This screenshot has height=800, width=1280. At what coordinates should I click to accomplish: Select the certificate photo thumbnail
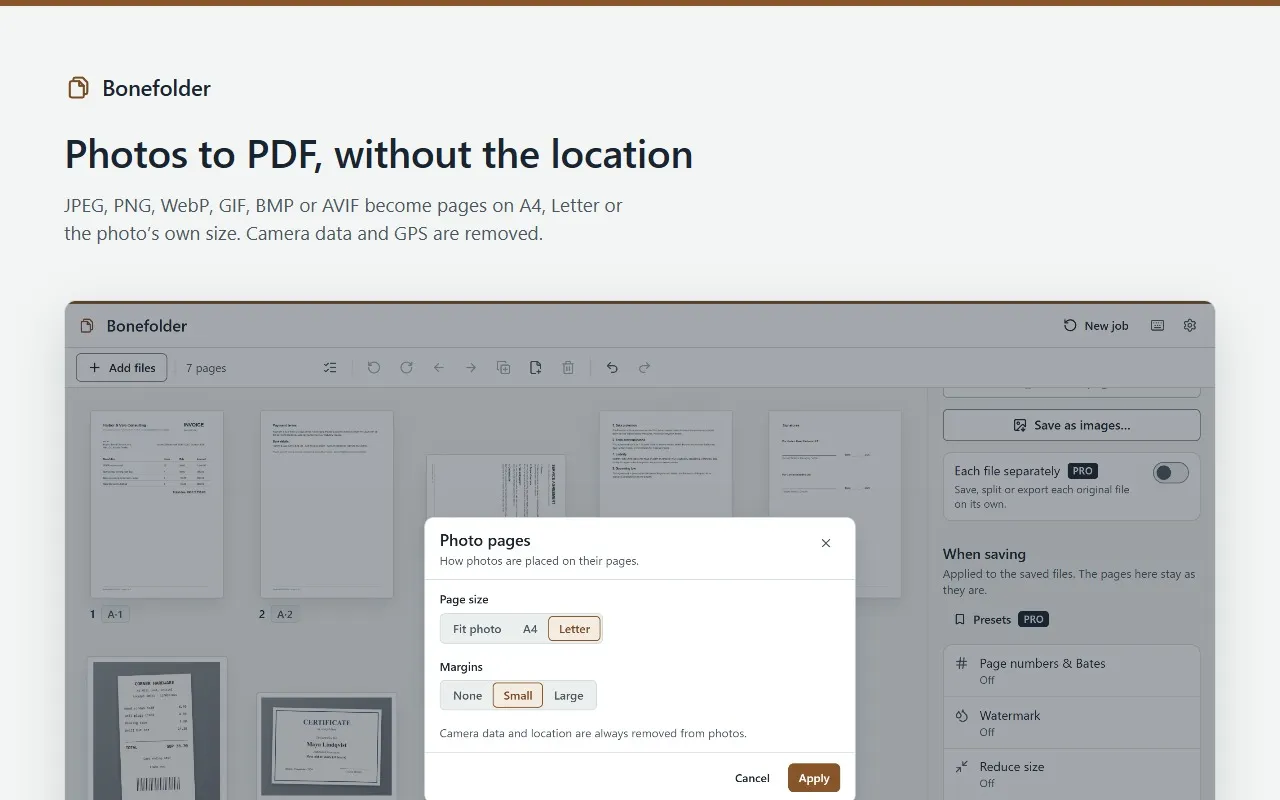[x=327, y=746]
